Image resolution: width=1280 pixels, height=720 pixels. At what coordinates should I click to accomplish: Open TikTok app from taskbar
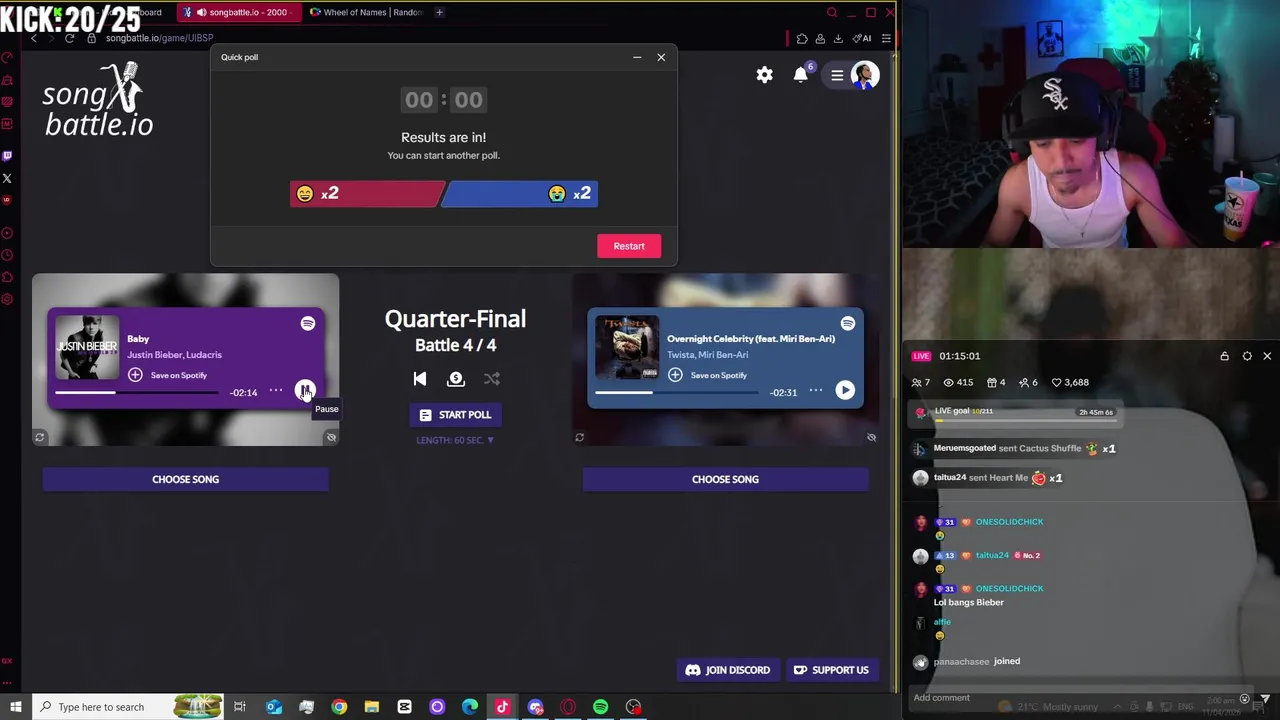pos(502,707)
